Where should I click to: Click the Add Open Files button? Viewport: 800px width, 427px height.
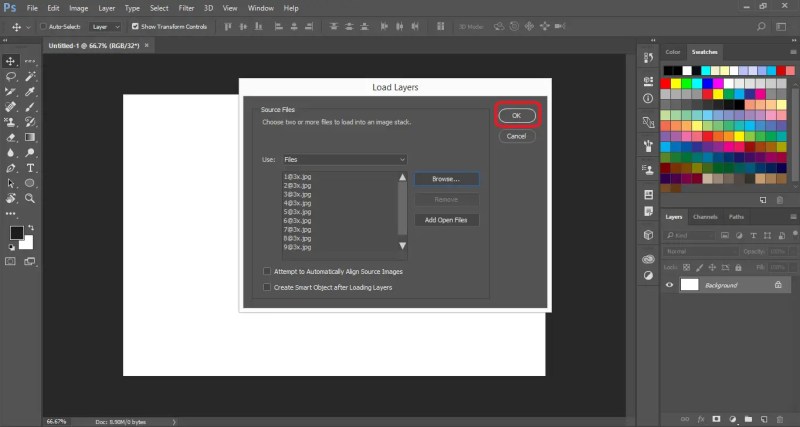point(446,220)
